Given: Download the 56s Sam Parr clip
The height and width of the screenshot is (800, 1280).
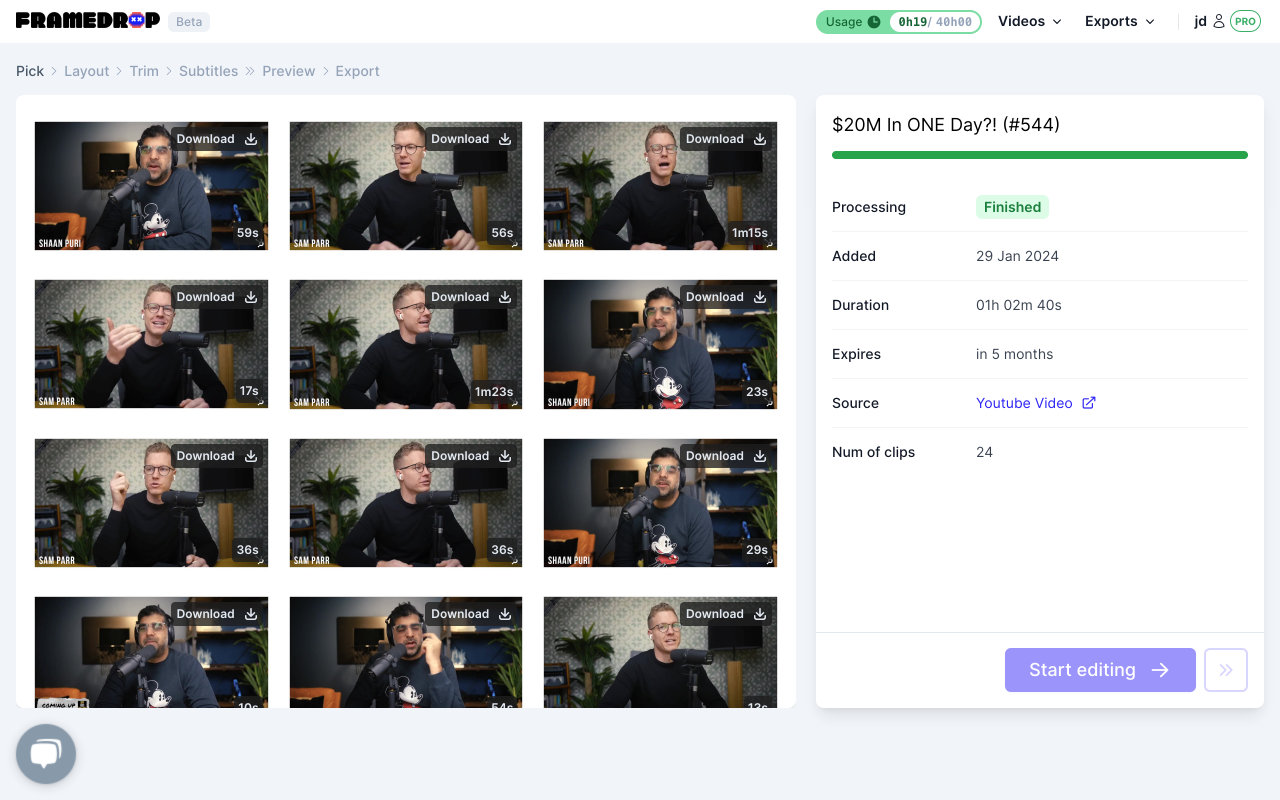Looking at the screenshot, I should pos(472,139).
